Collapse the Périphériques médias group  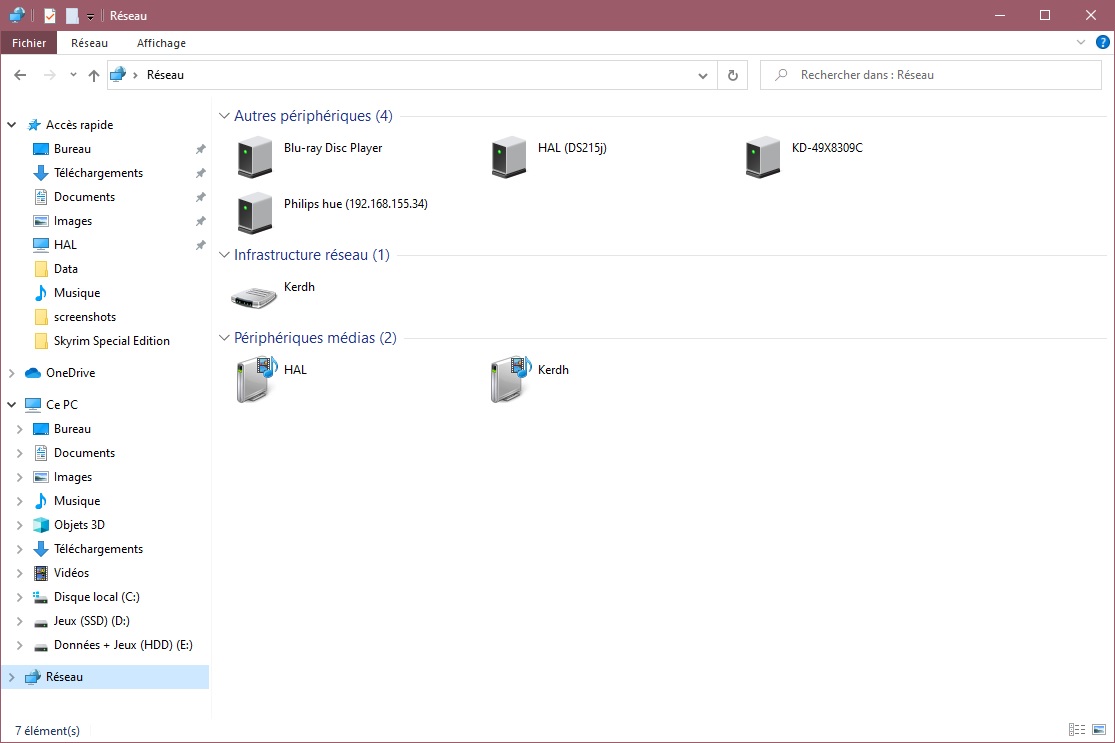(224, 338)
